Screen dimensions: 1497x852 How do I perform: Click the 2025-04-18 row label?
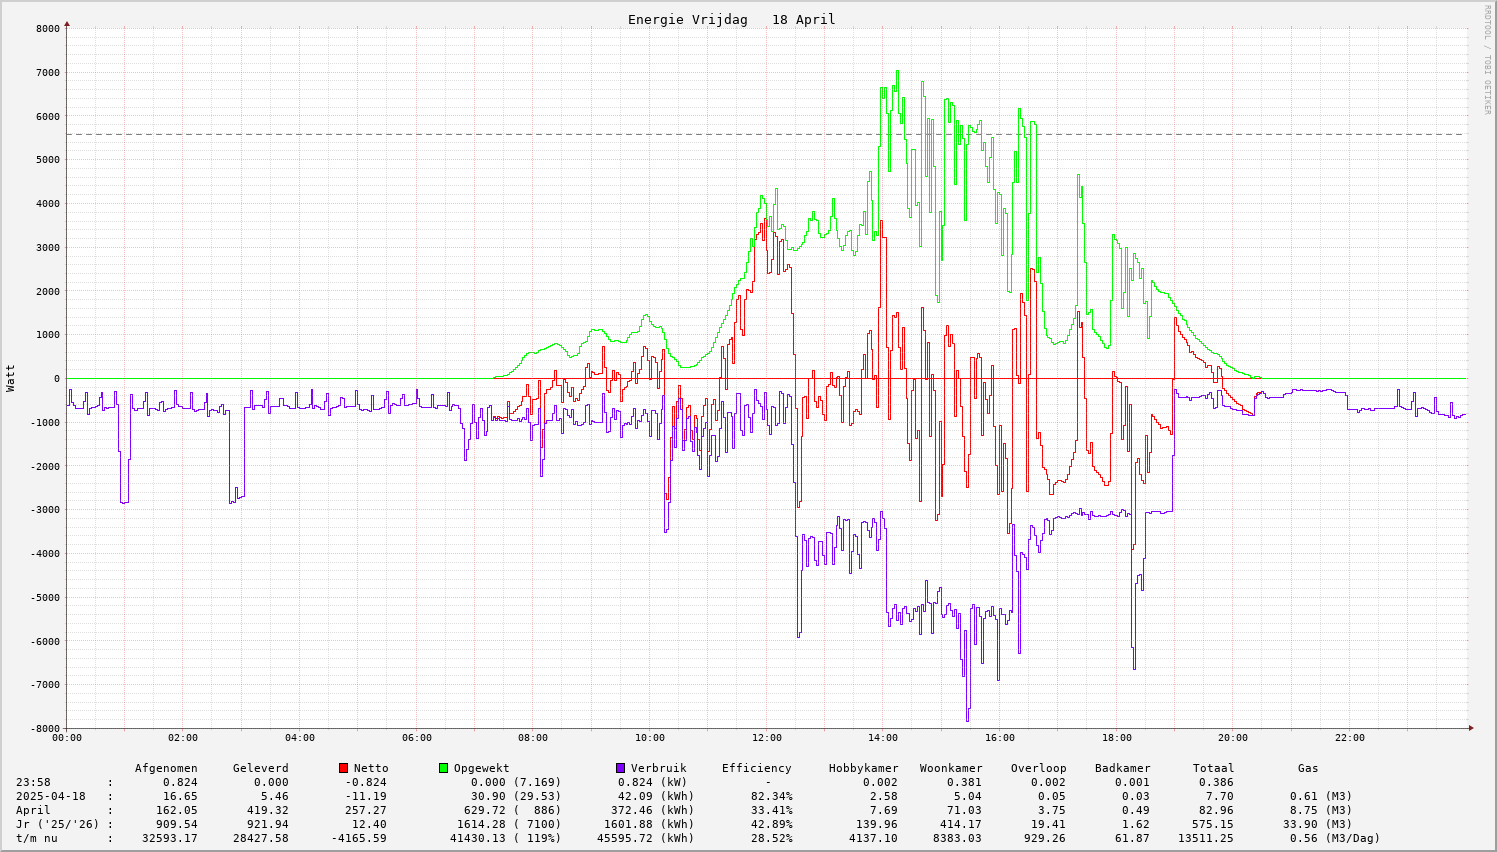coord(50,796)
